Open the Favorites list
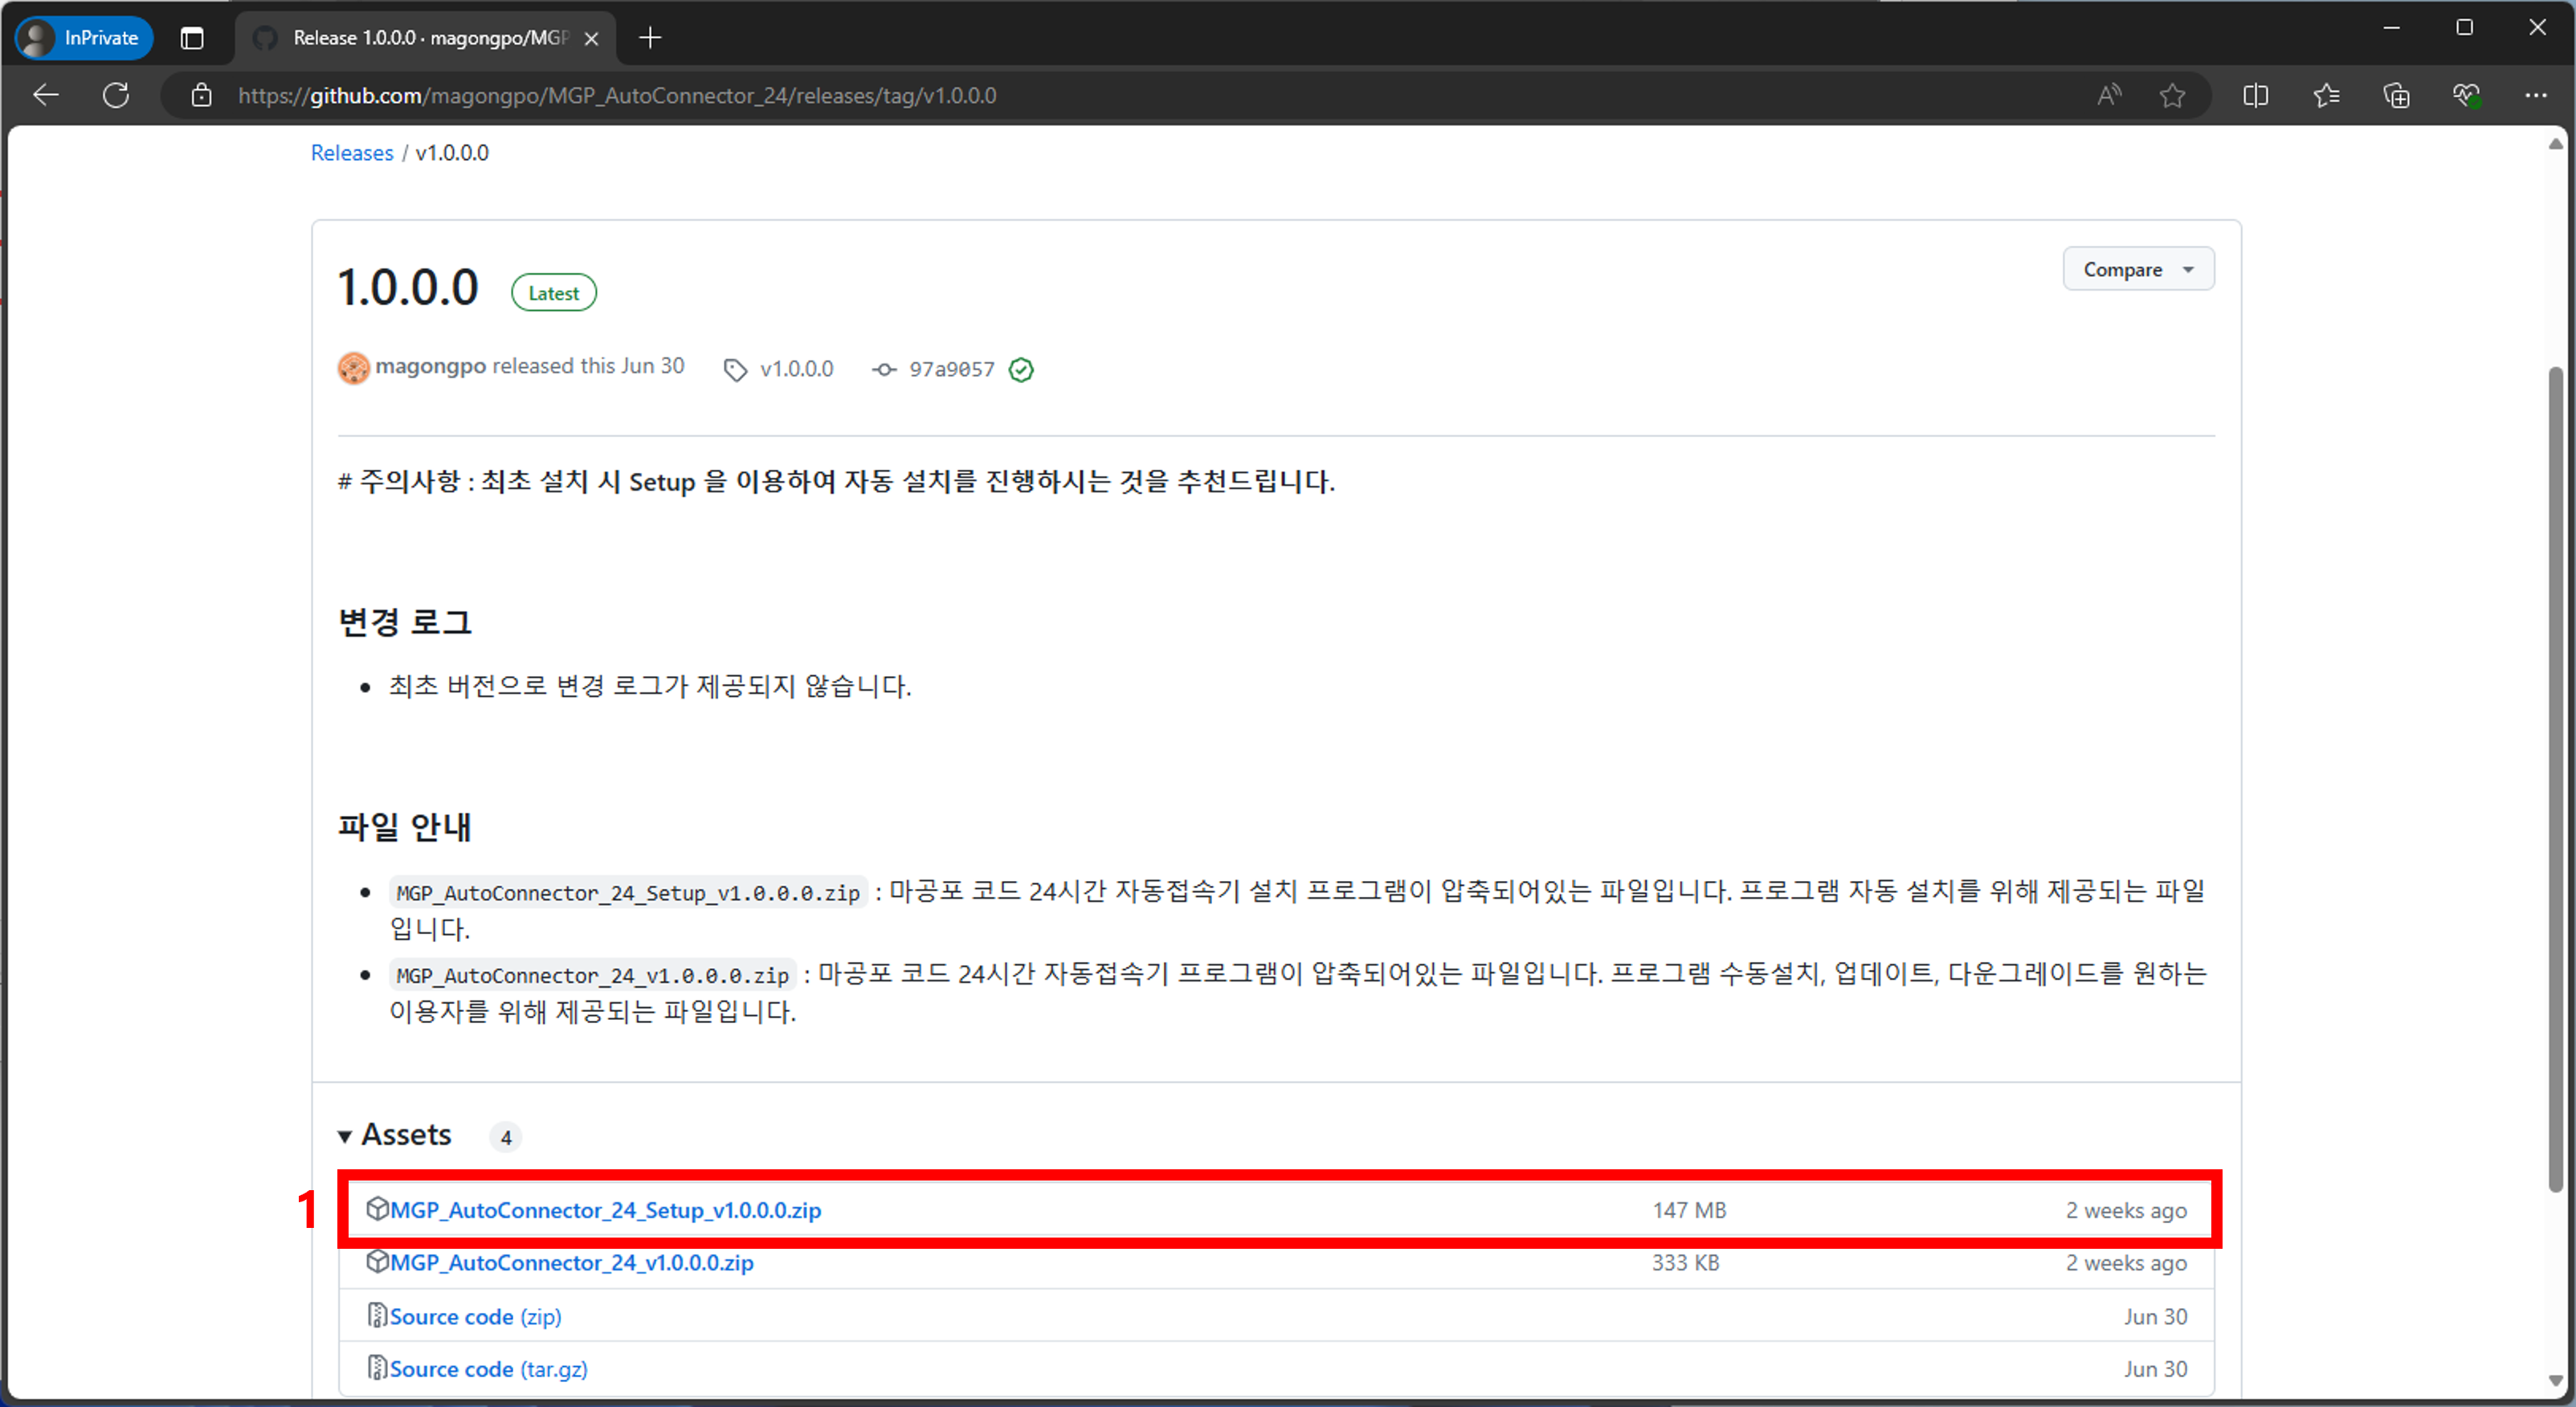Viewport: 2576px width, 1407px height. click(2326, 95)
